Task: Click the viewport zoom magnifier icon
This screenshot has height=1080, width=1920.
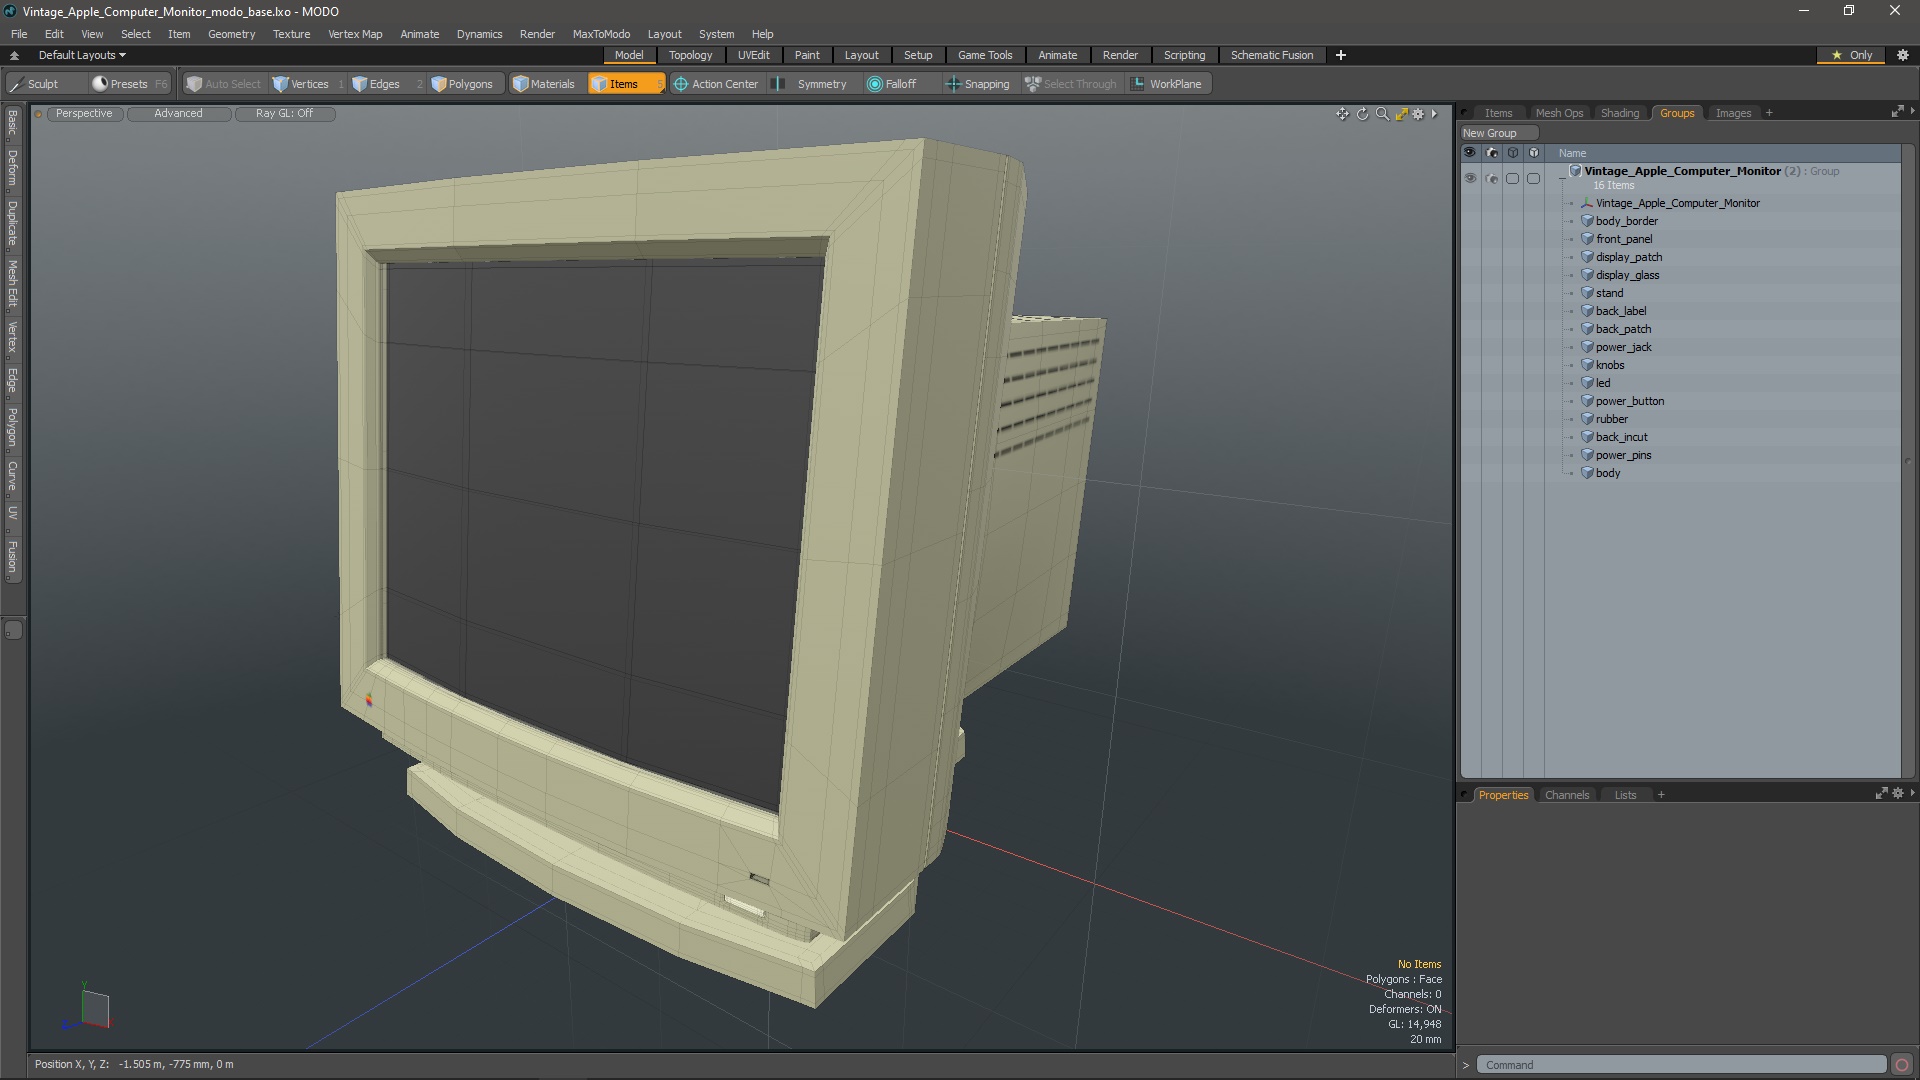Action: (1382, 114)
